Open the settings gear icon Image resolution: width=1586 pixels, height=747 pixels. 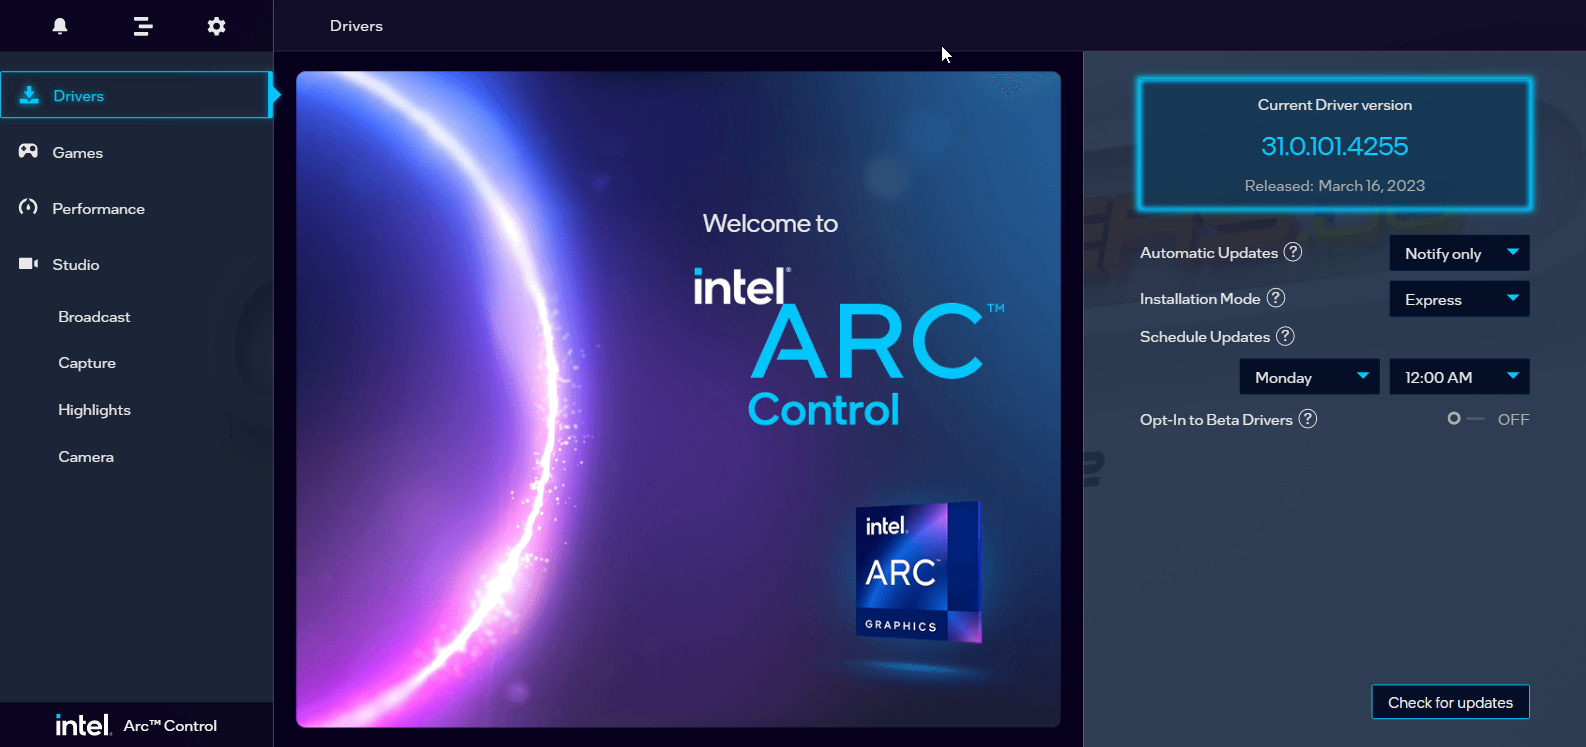click(x=216, y=26)
